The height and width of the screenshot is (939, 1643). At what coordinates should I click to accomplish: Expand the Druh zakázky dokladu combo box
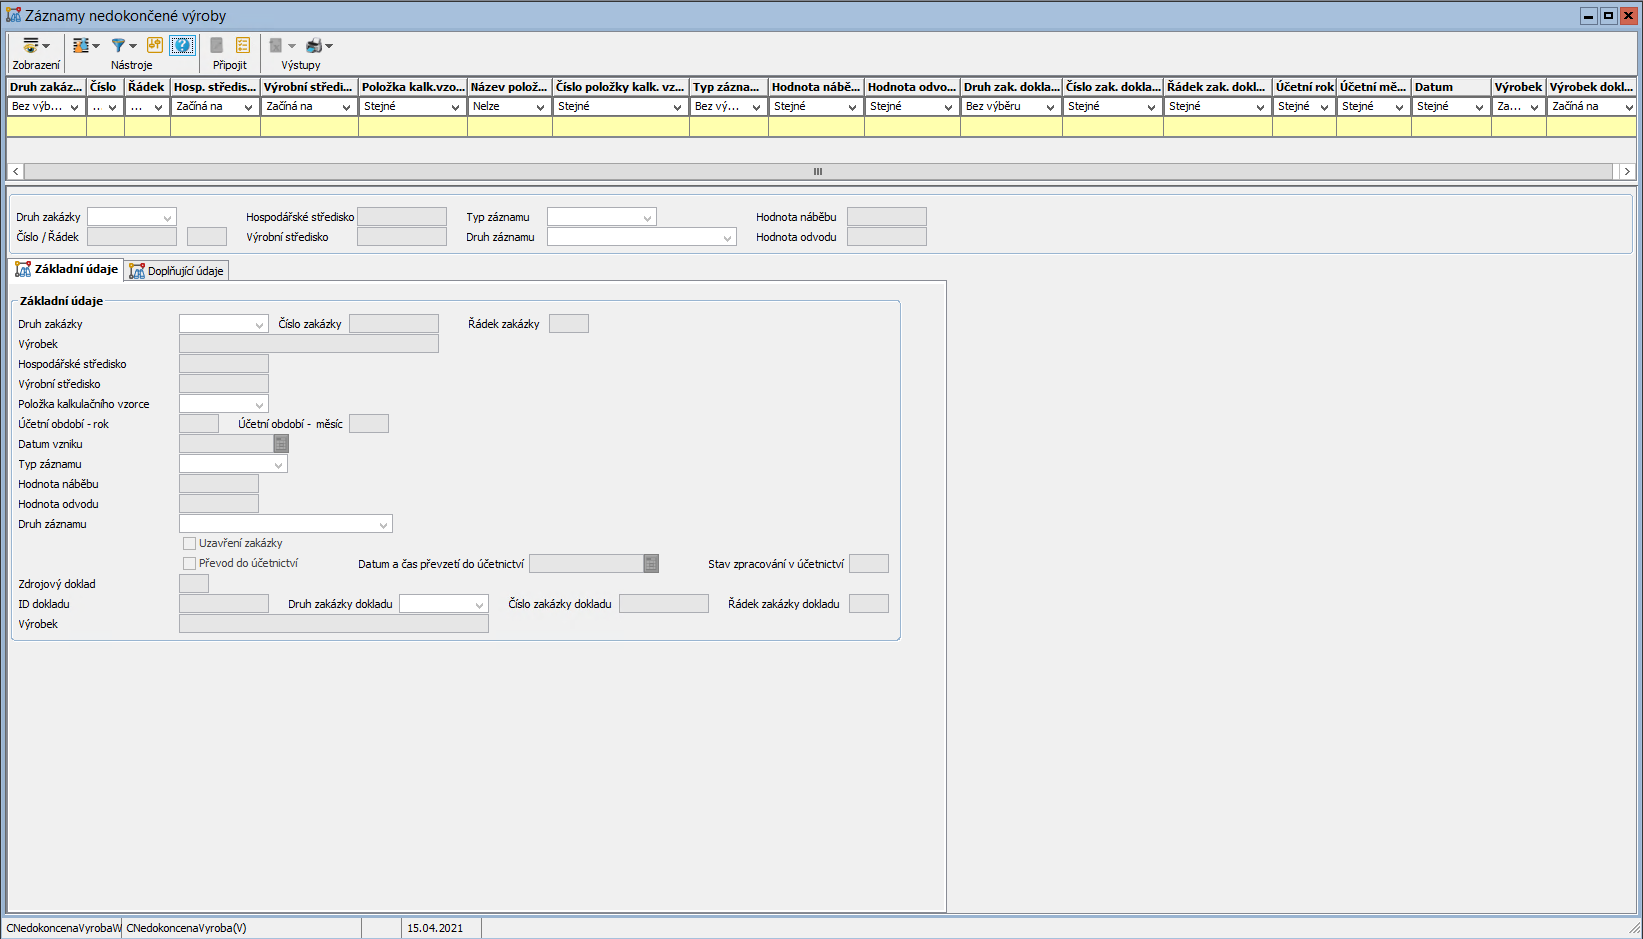[x=480, y=605]
